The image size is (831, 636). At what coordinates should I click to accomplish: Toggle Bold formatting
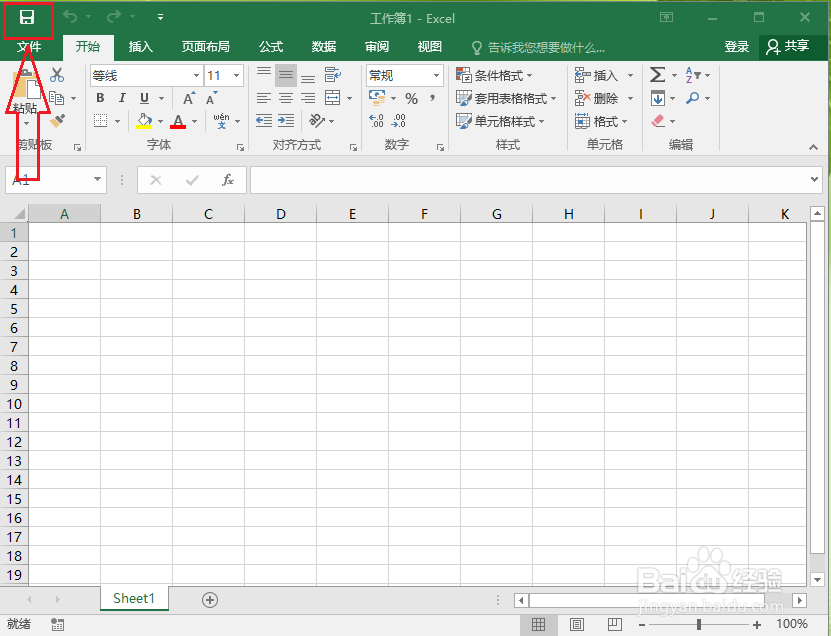coord(100,97)
